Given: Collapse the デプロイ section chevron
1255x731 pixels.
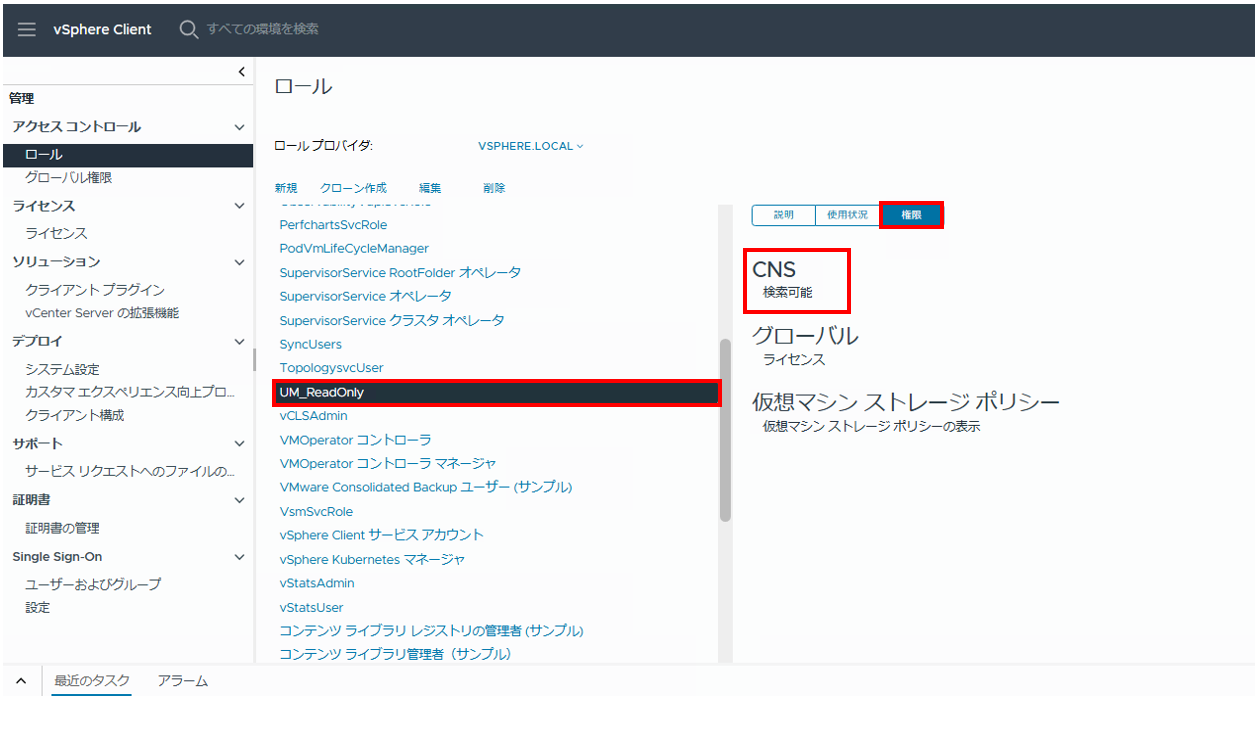Looking at the screenshot, I should [239, 342].
